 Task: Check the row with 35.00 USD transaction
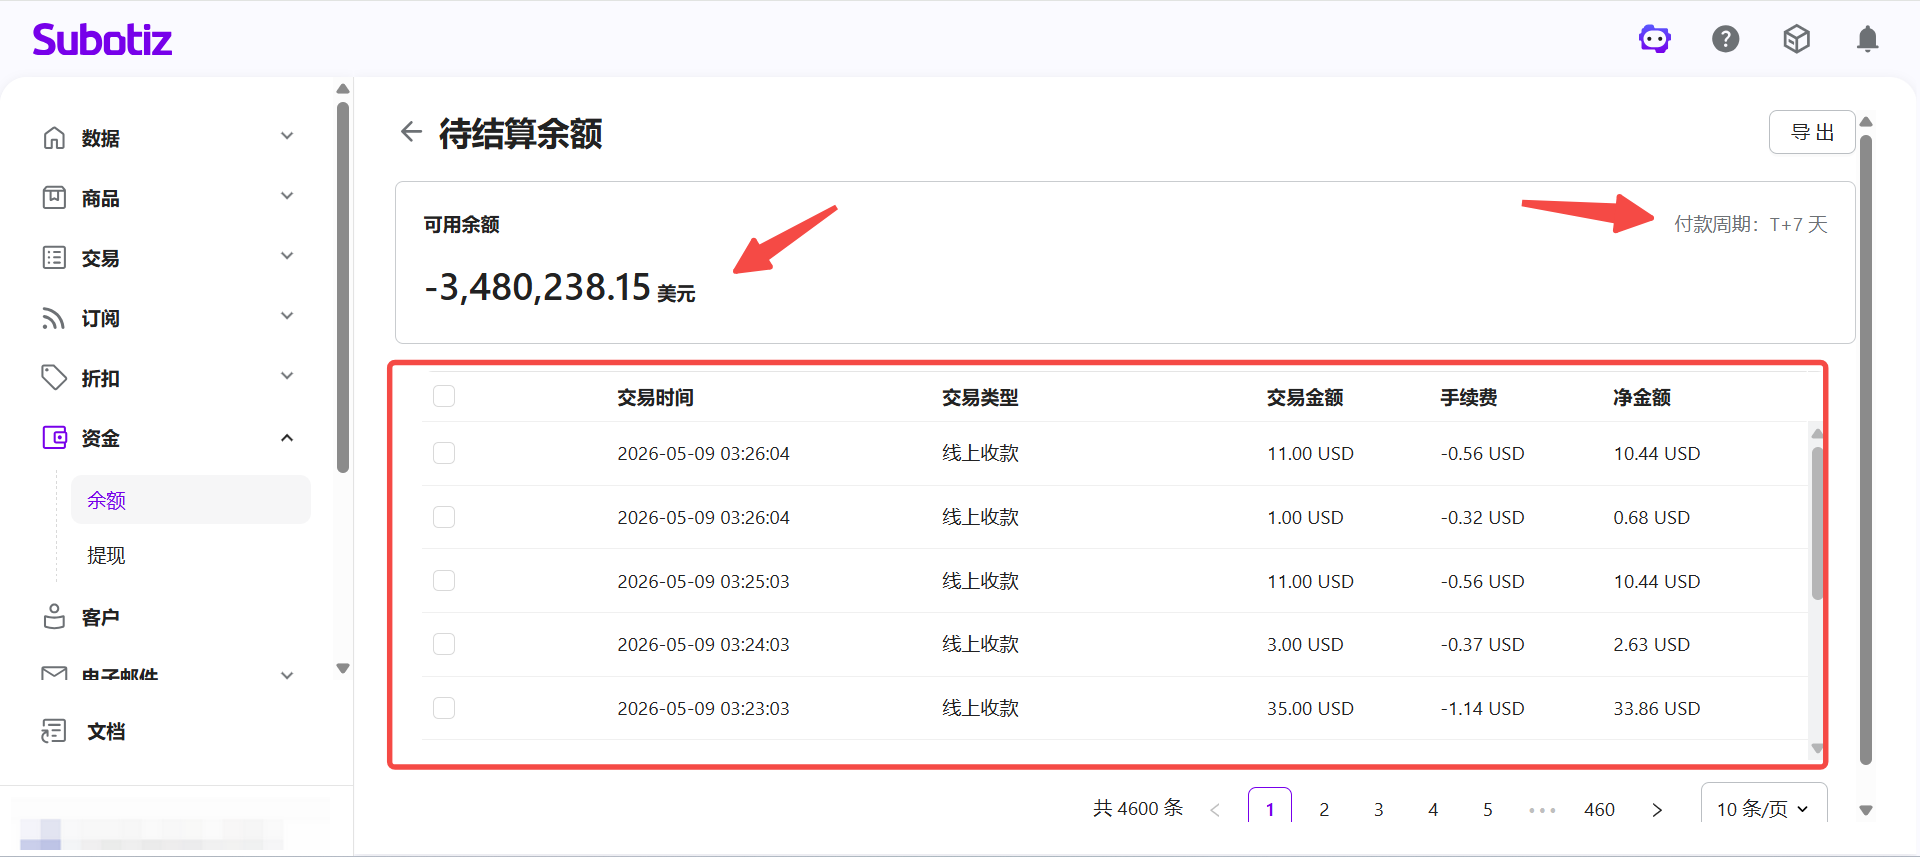point(444,708)
